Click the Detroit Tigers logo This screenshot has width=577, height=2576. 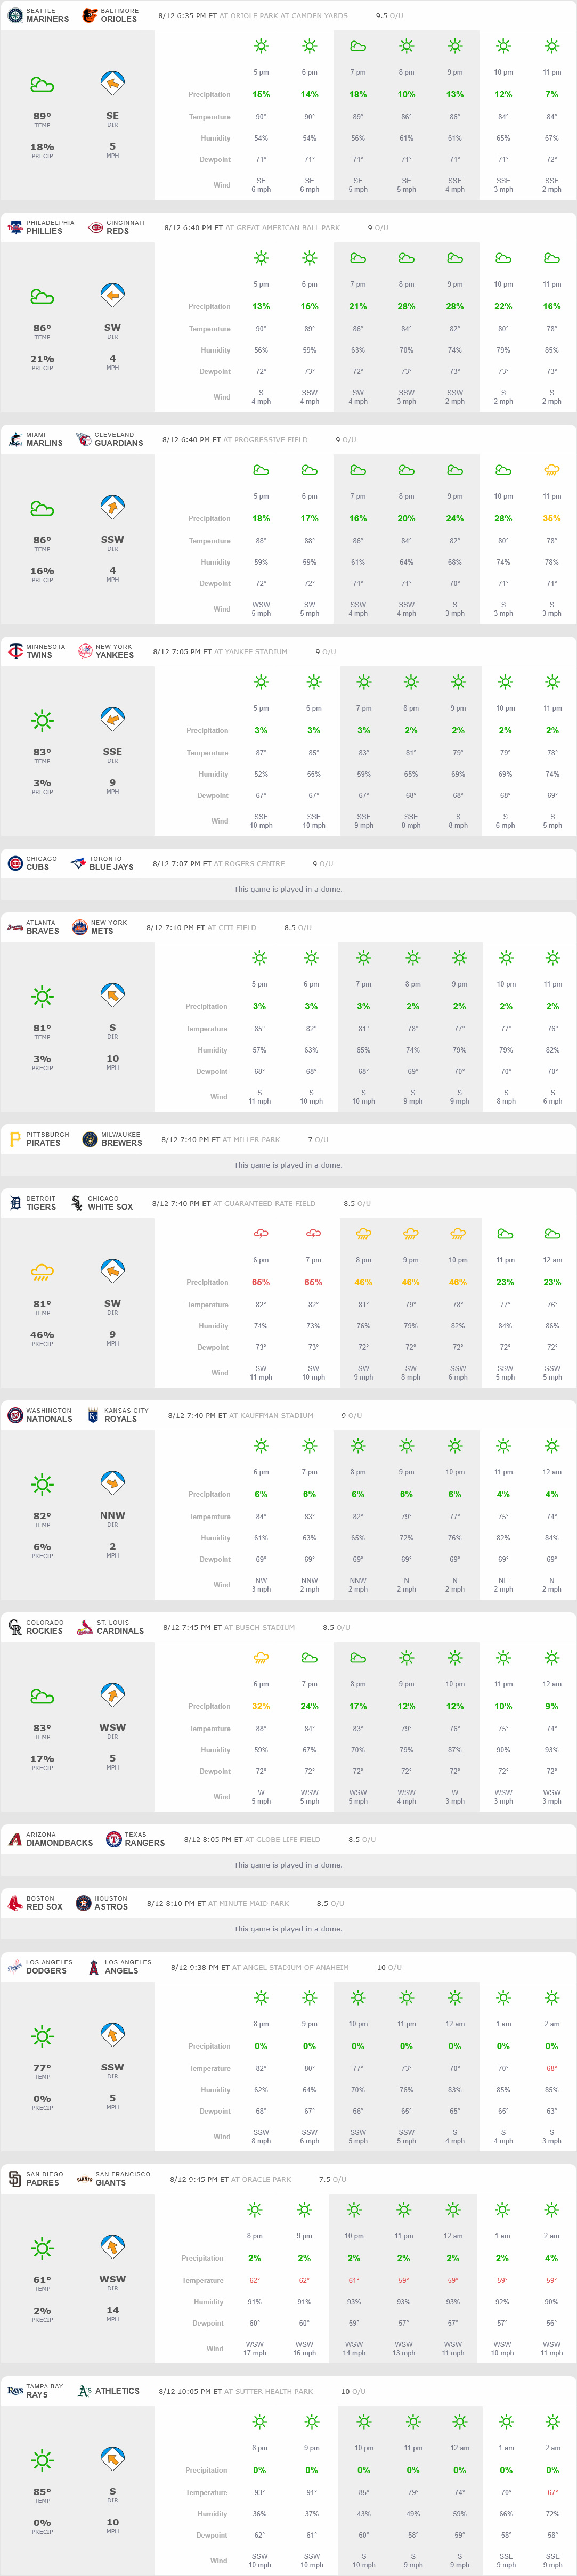[x=15, y=1203]
